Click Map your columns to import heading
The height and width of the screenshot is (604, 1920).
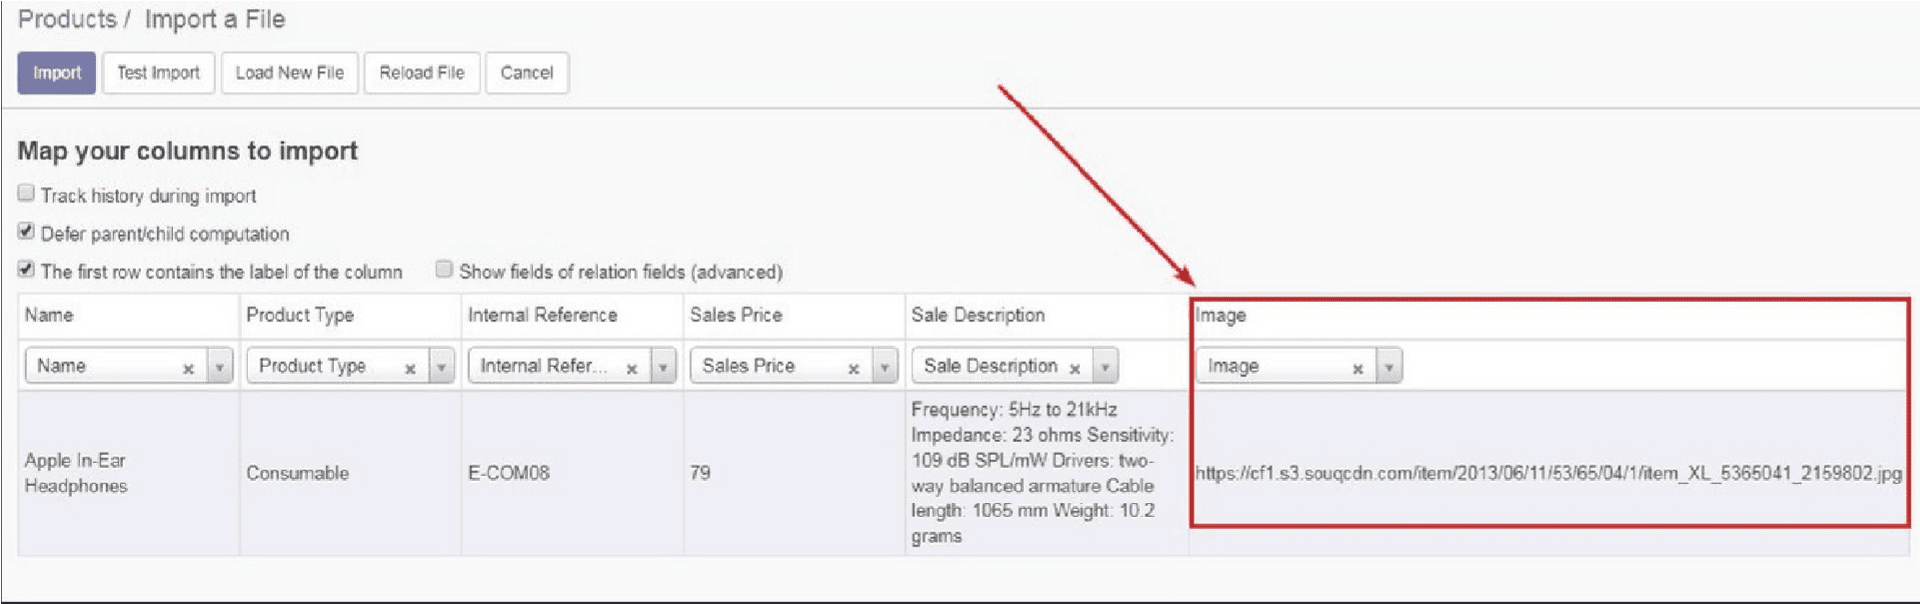[188, 151]
